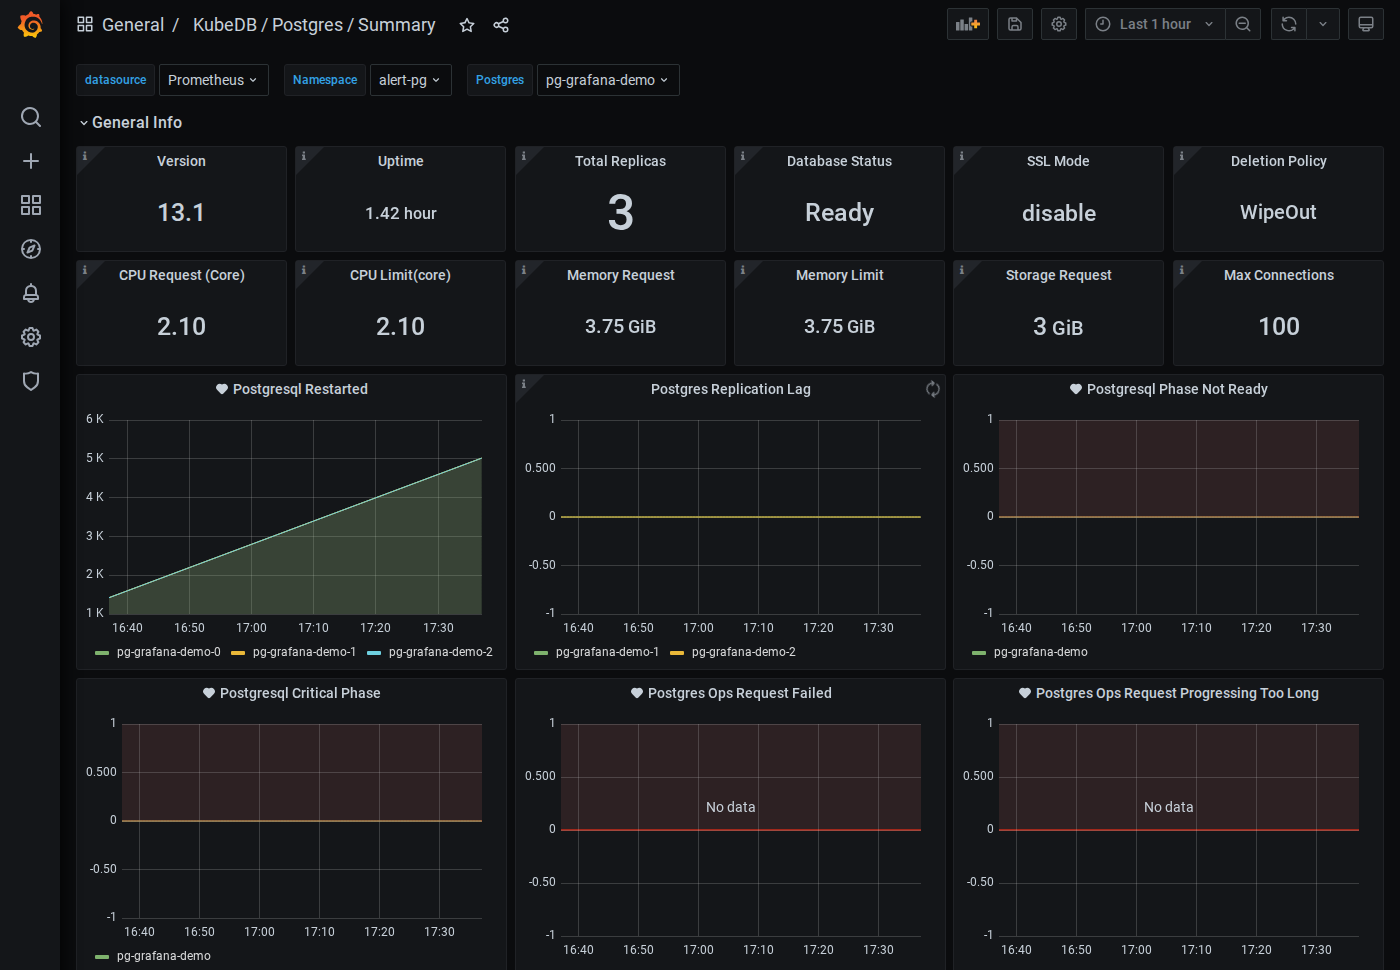Open the Create plus icon in sidebar

coord(31,161)
